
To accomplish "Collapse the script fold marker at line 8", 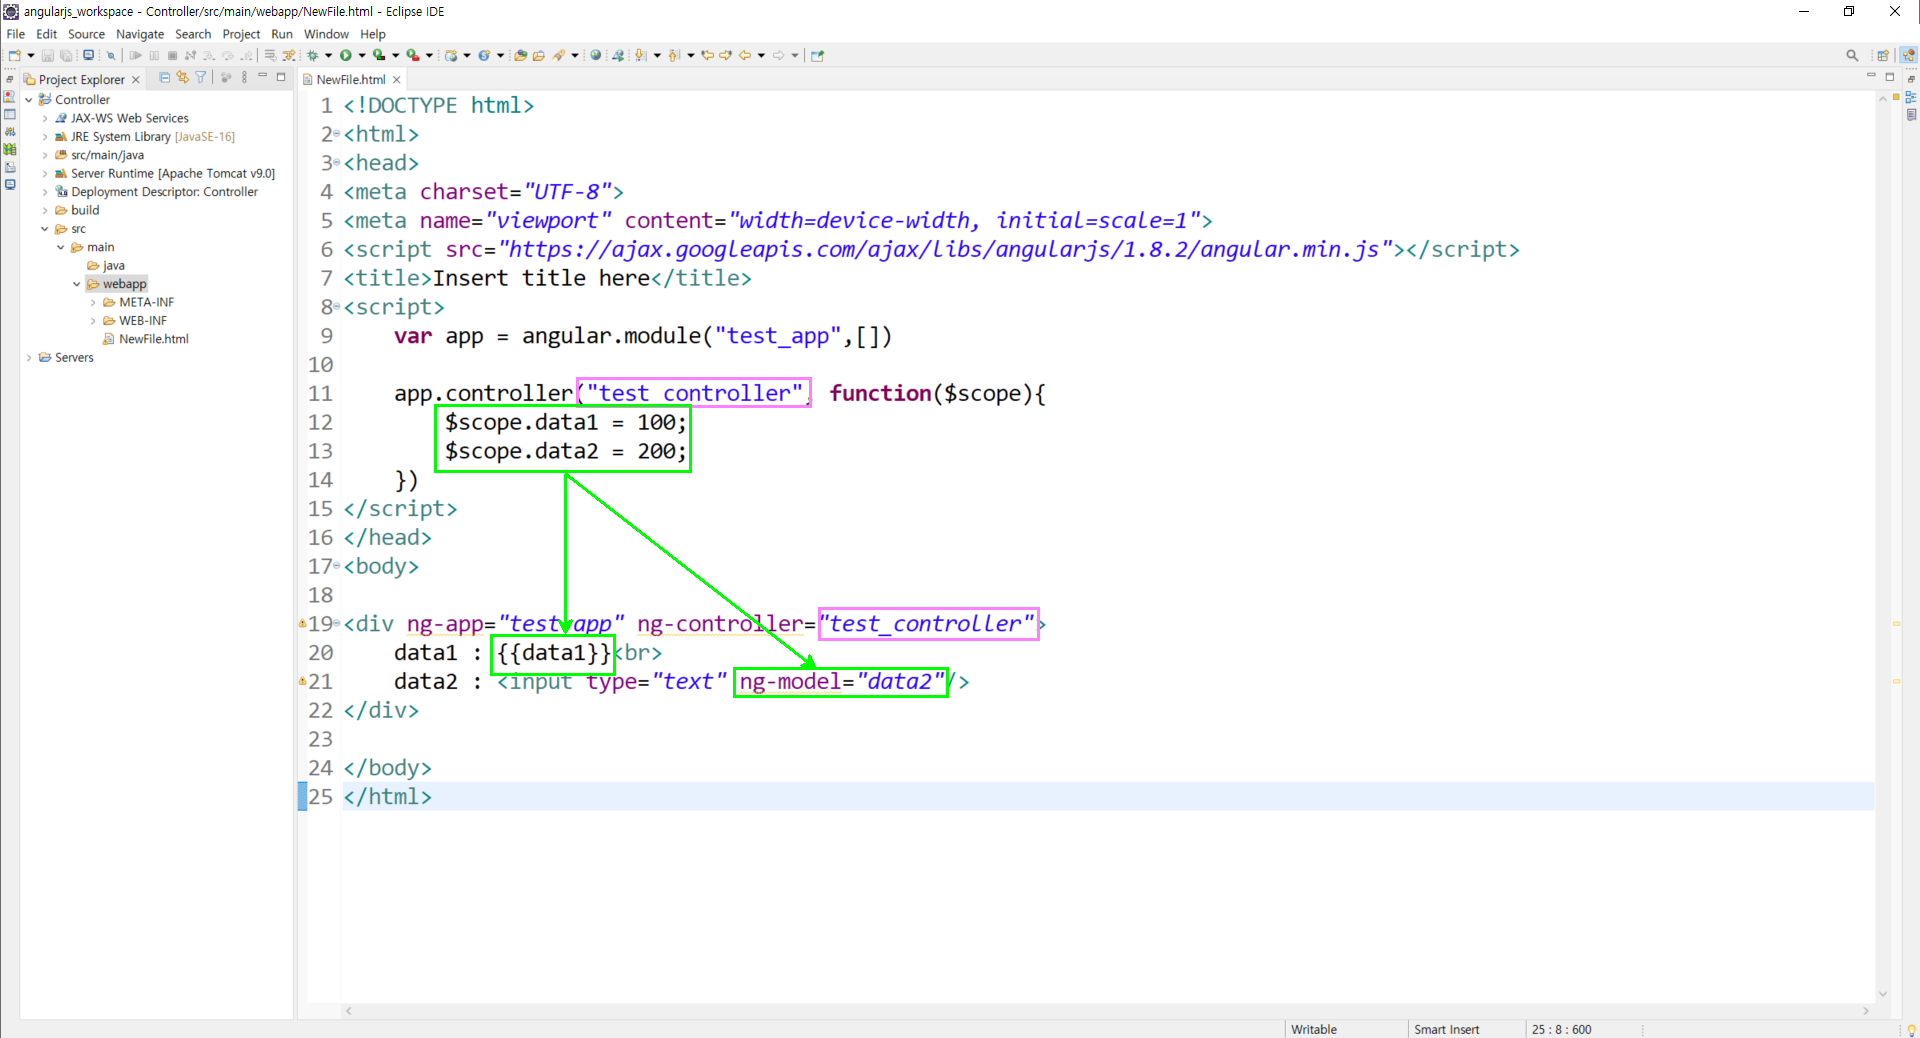I will (337, 307).
